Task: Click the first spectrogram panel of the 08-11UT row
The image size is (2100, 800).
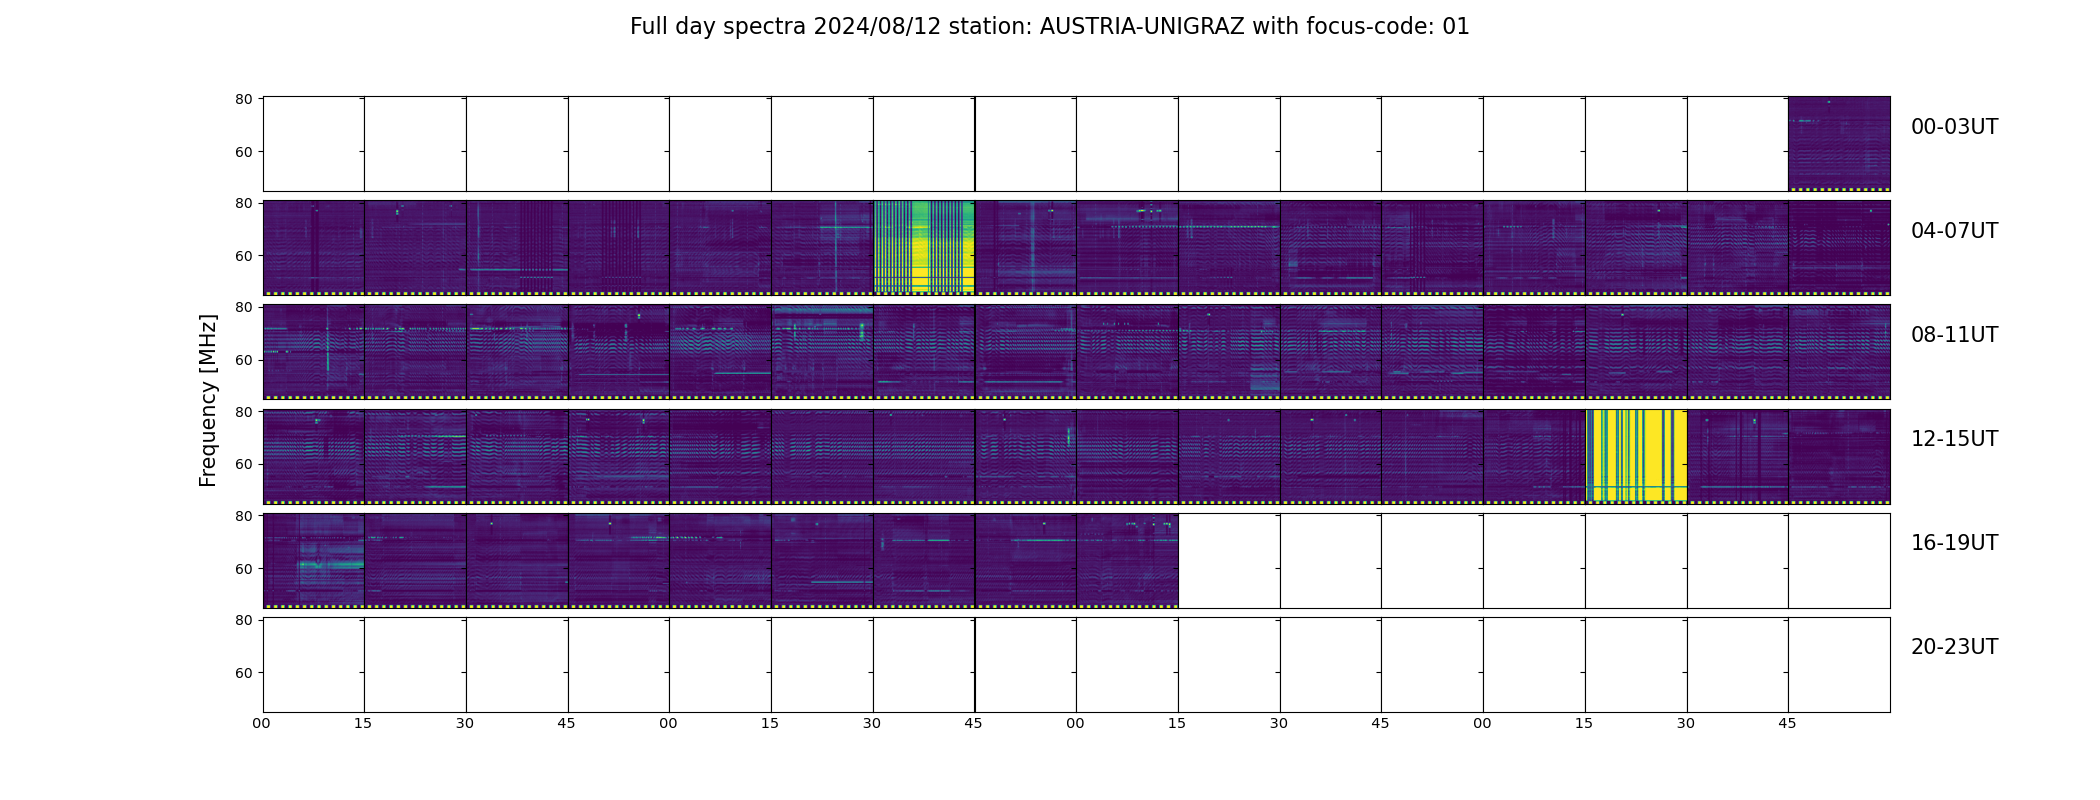Action: click(314, 352)
